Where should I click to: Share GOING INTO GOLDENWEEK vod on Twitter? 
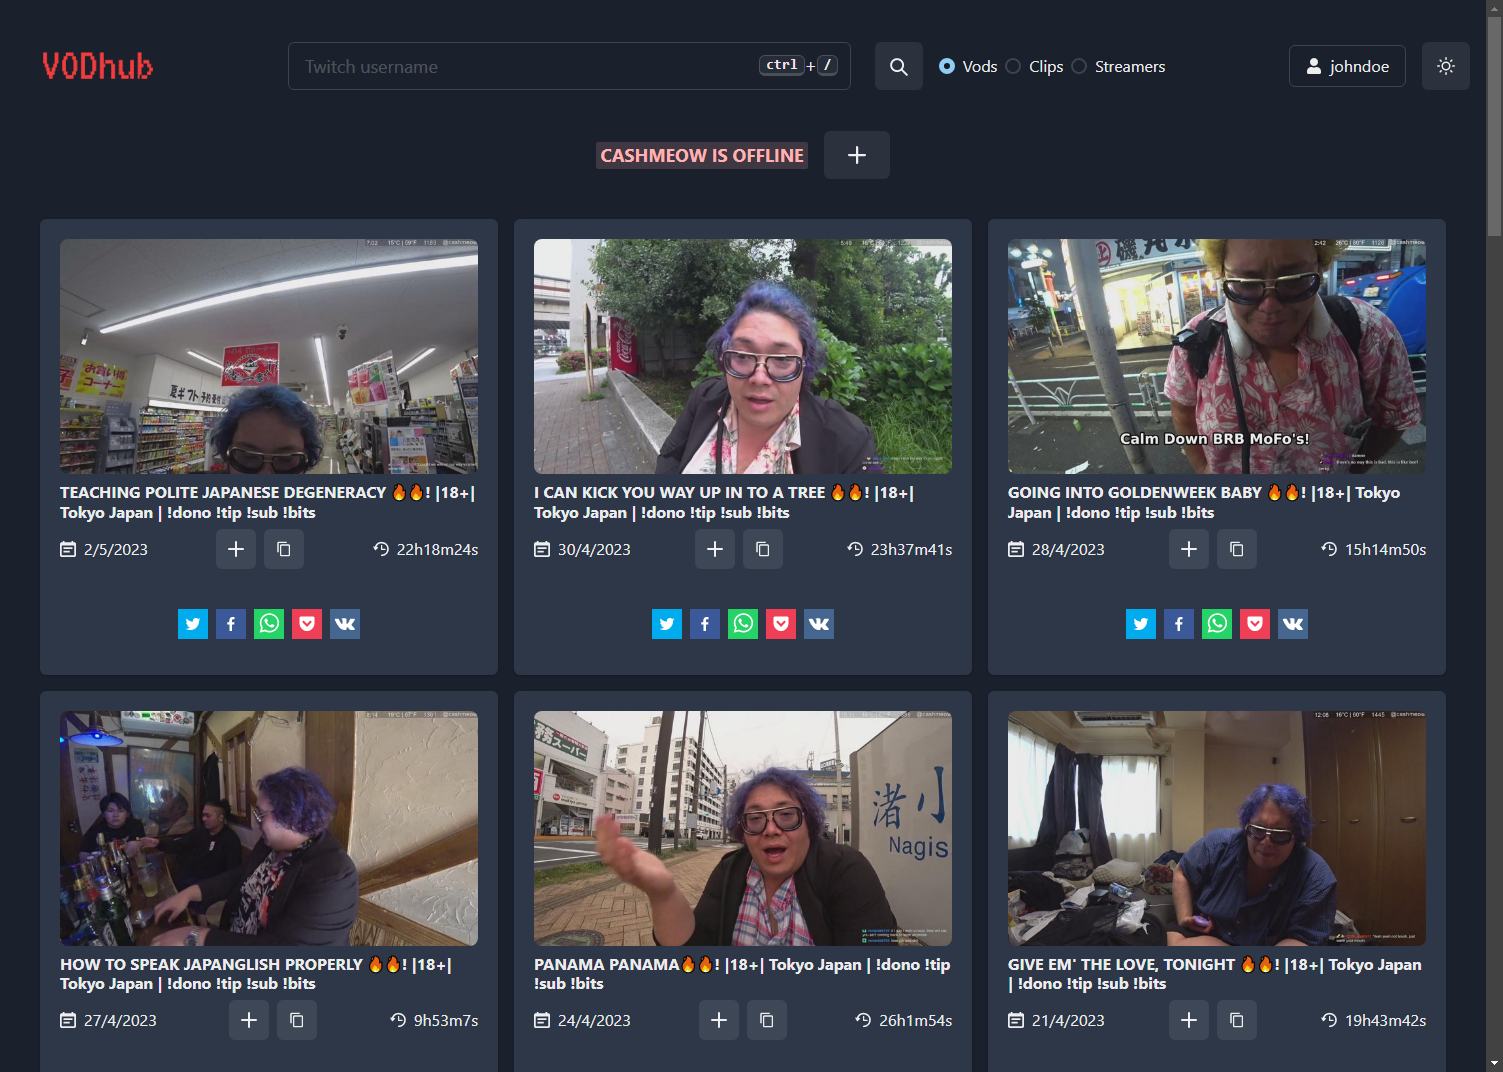coord(1141,624)
